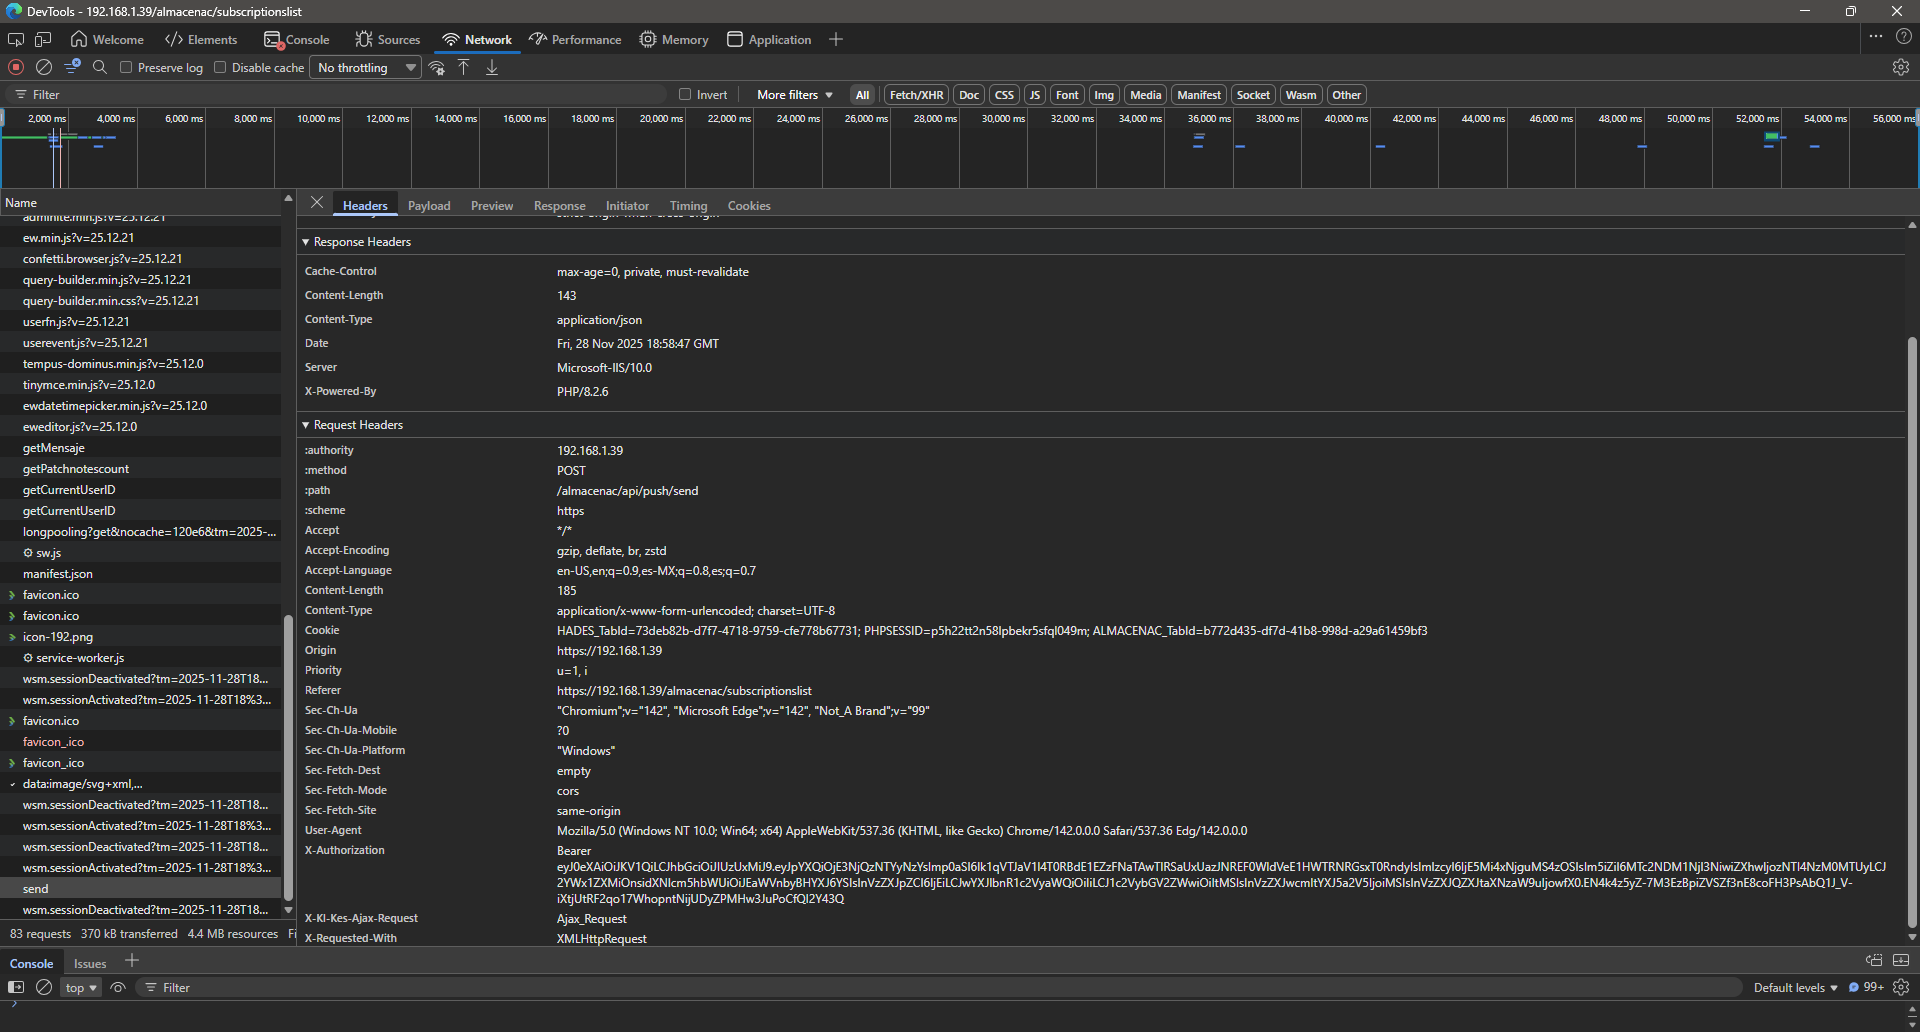Click the Export HAR download arrow

point(492,67)
